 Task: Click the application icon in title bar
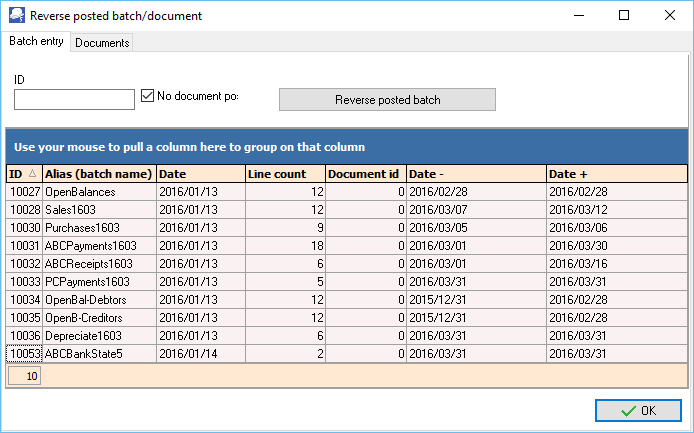(15, 16)
